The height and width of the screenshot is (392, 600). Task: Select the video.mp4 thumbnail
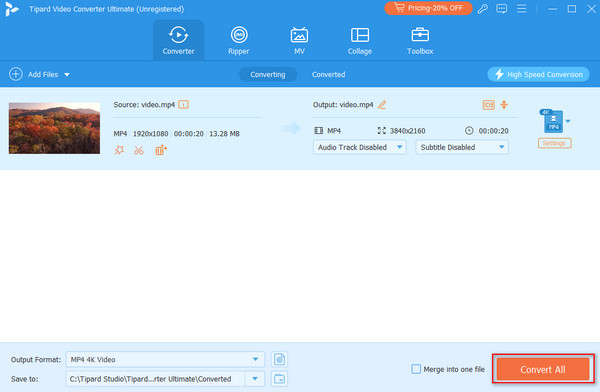click(54, 128)
